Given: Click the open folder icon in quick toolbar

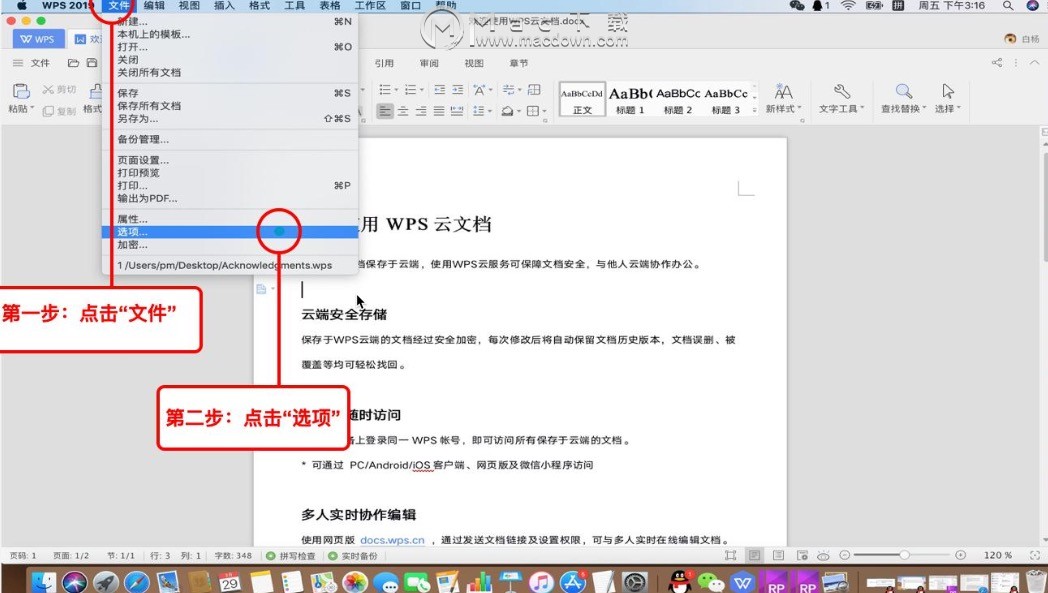Looking at the screenshot, I should point(74,63).
